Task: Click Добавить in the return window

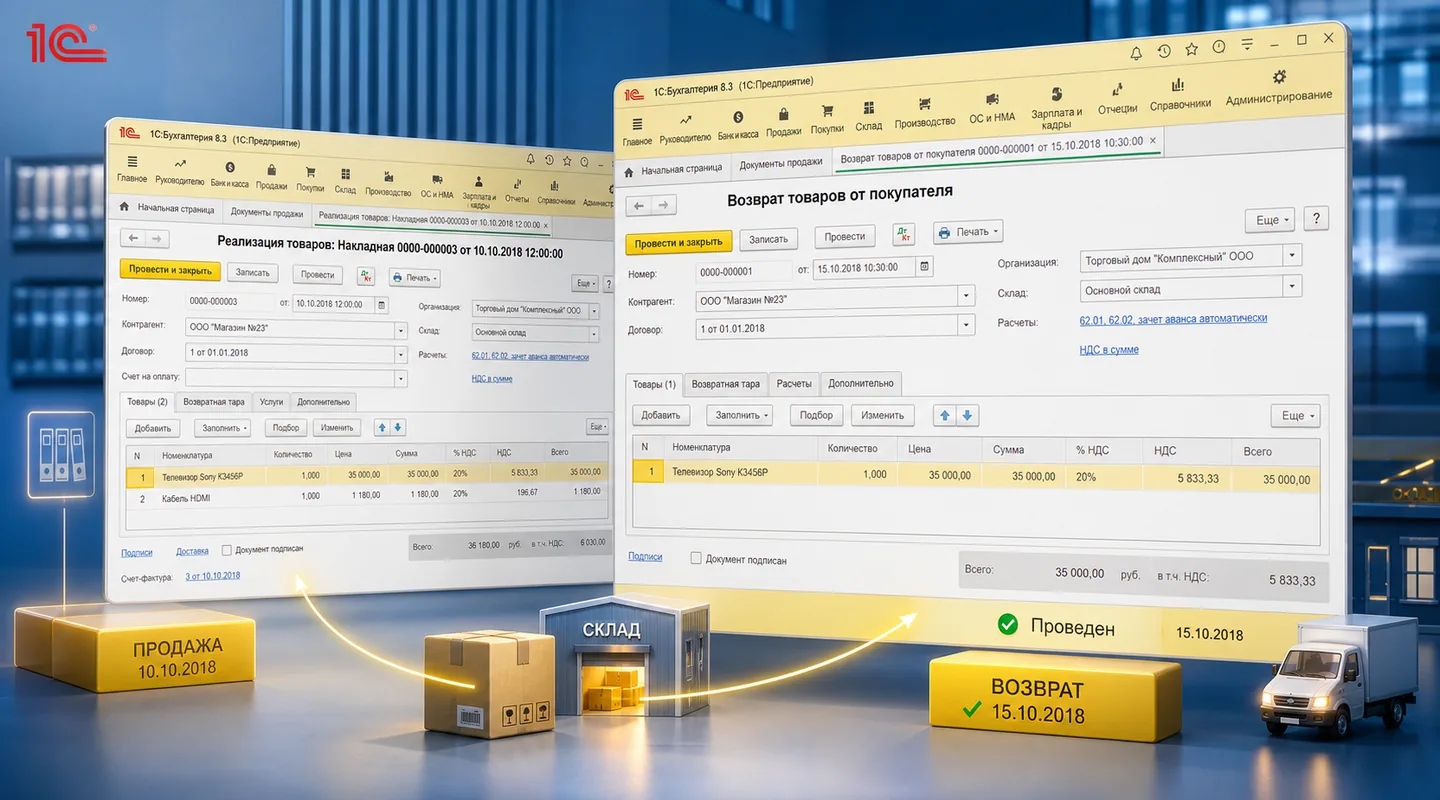Action: 661,415
